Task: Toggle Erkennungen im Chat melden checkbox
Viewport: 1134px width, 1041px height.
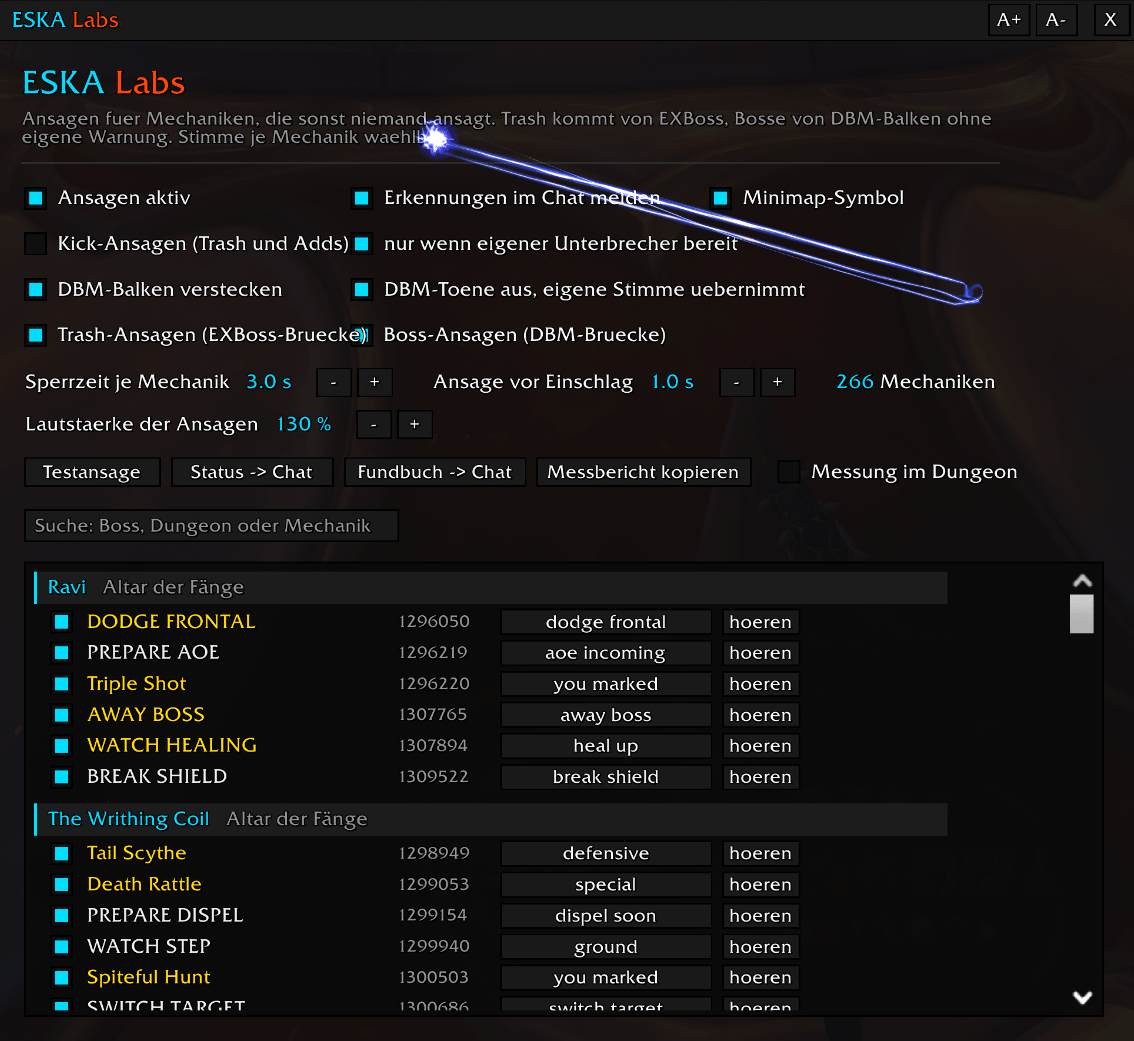Action: pos(362,198)
